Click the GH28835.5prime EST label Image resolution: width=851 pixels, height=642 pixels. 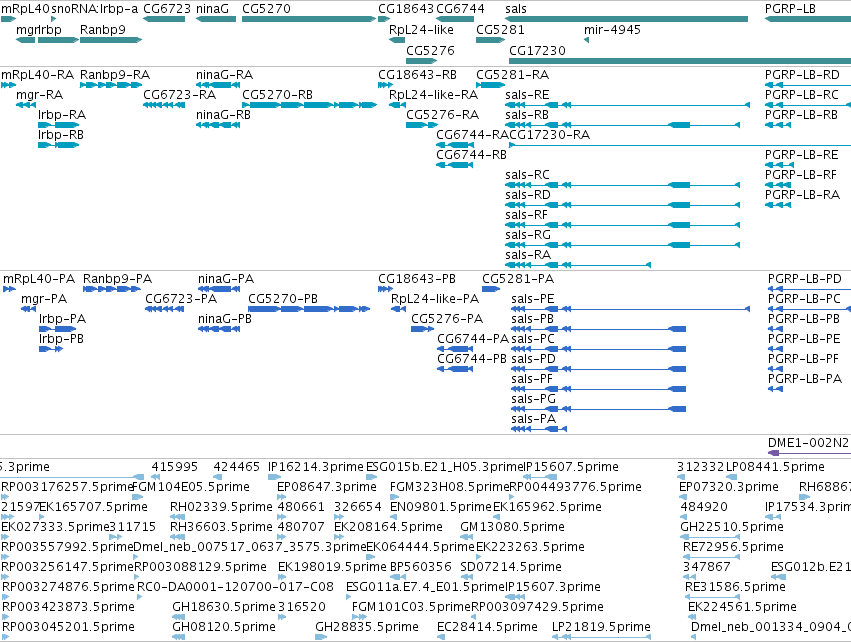(x=367, y=627)
